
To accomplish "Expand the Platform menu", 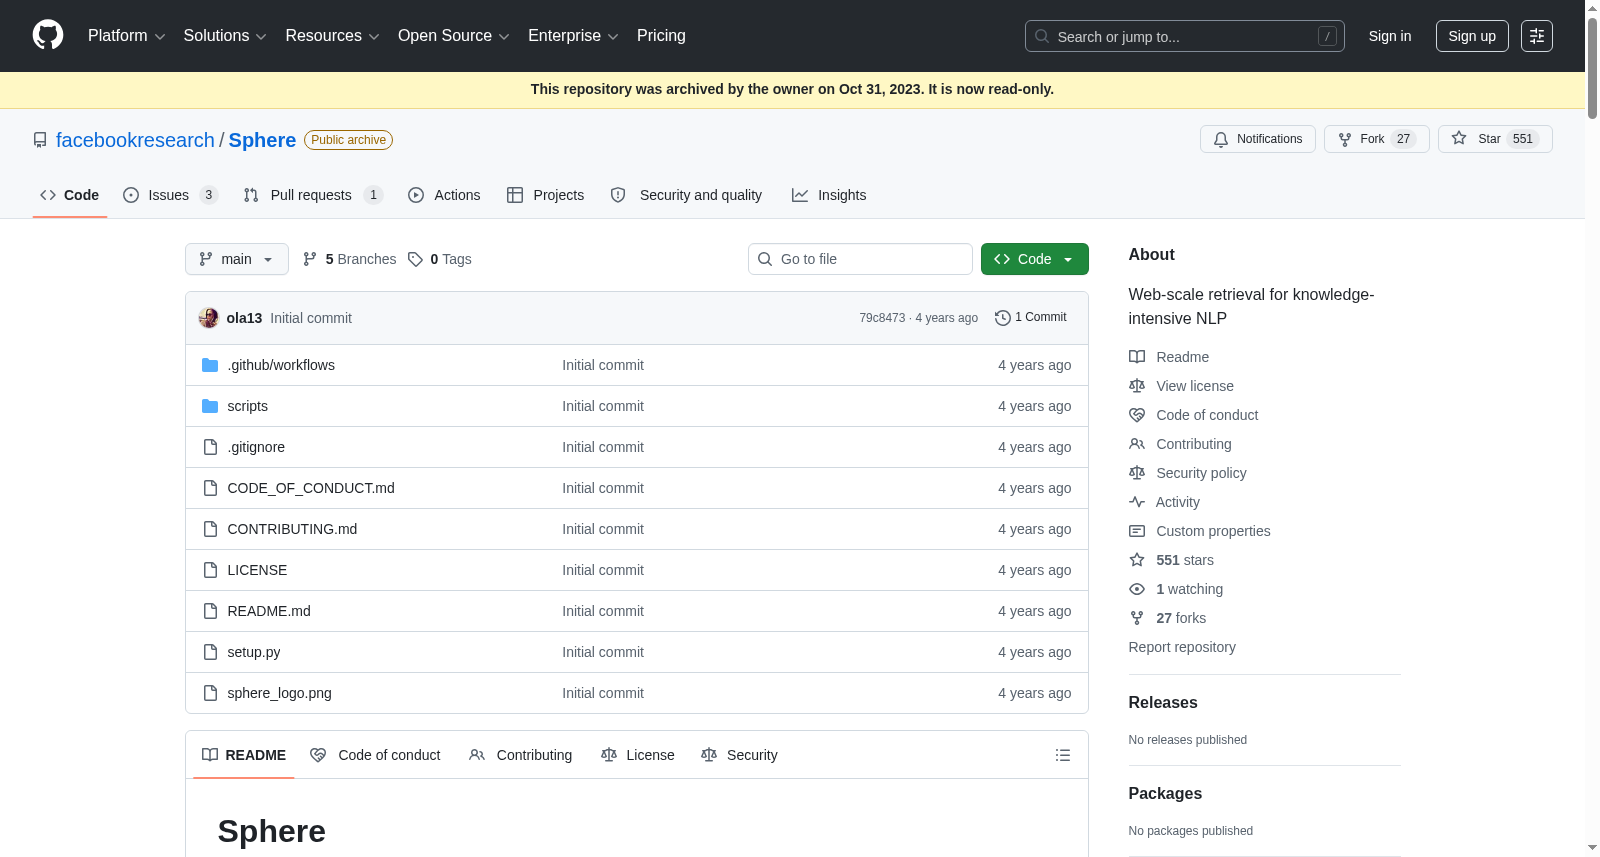I will click(x=127, y=36).
